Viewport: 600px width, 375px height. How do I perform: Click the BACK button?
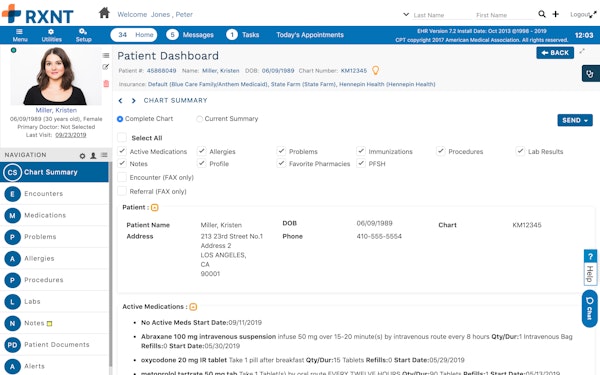click(x=555, y=53)
